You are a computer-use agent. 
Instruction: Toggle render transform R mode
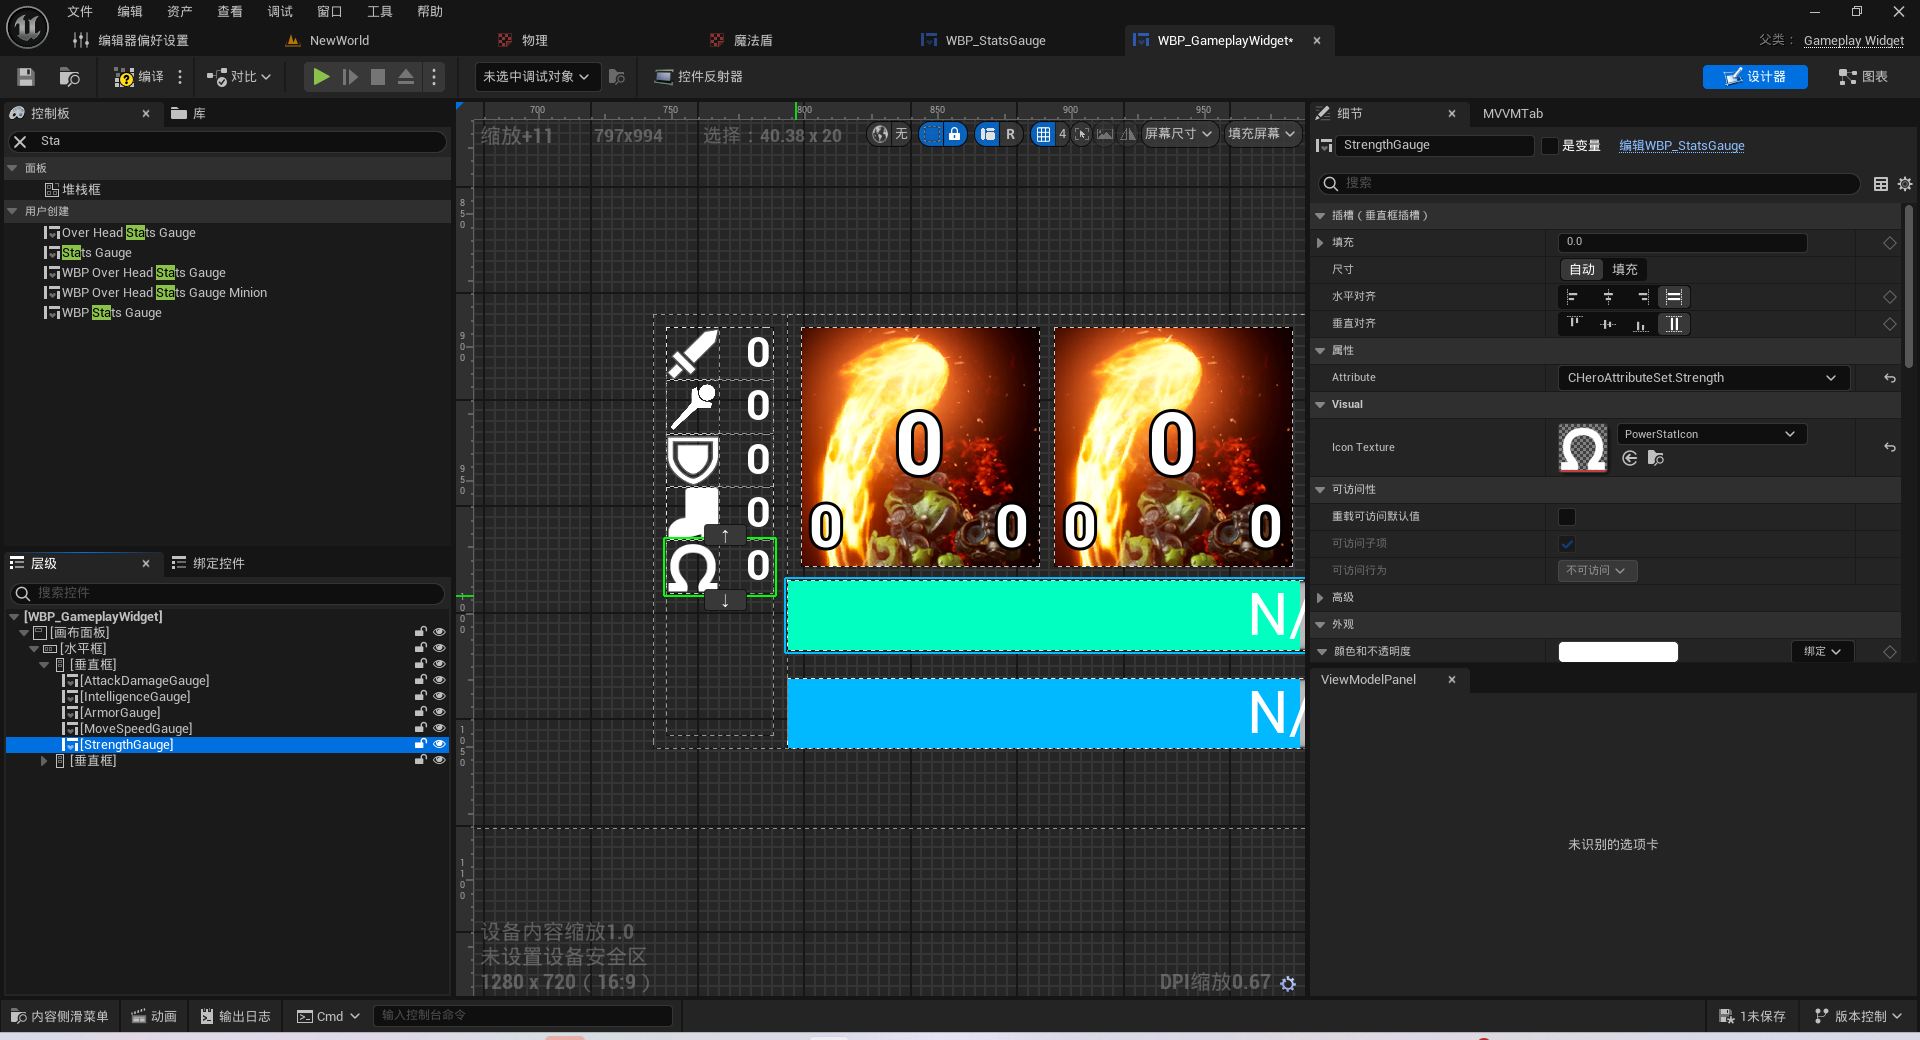pyautogui.click(x=1010, y=134)
